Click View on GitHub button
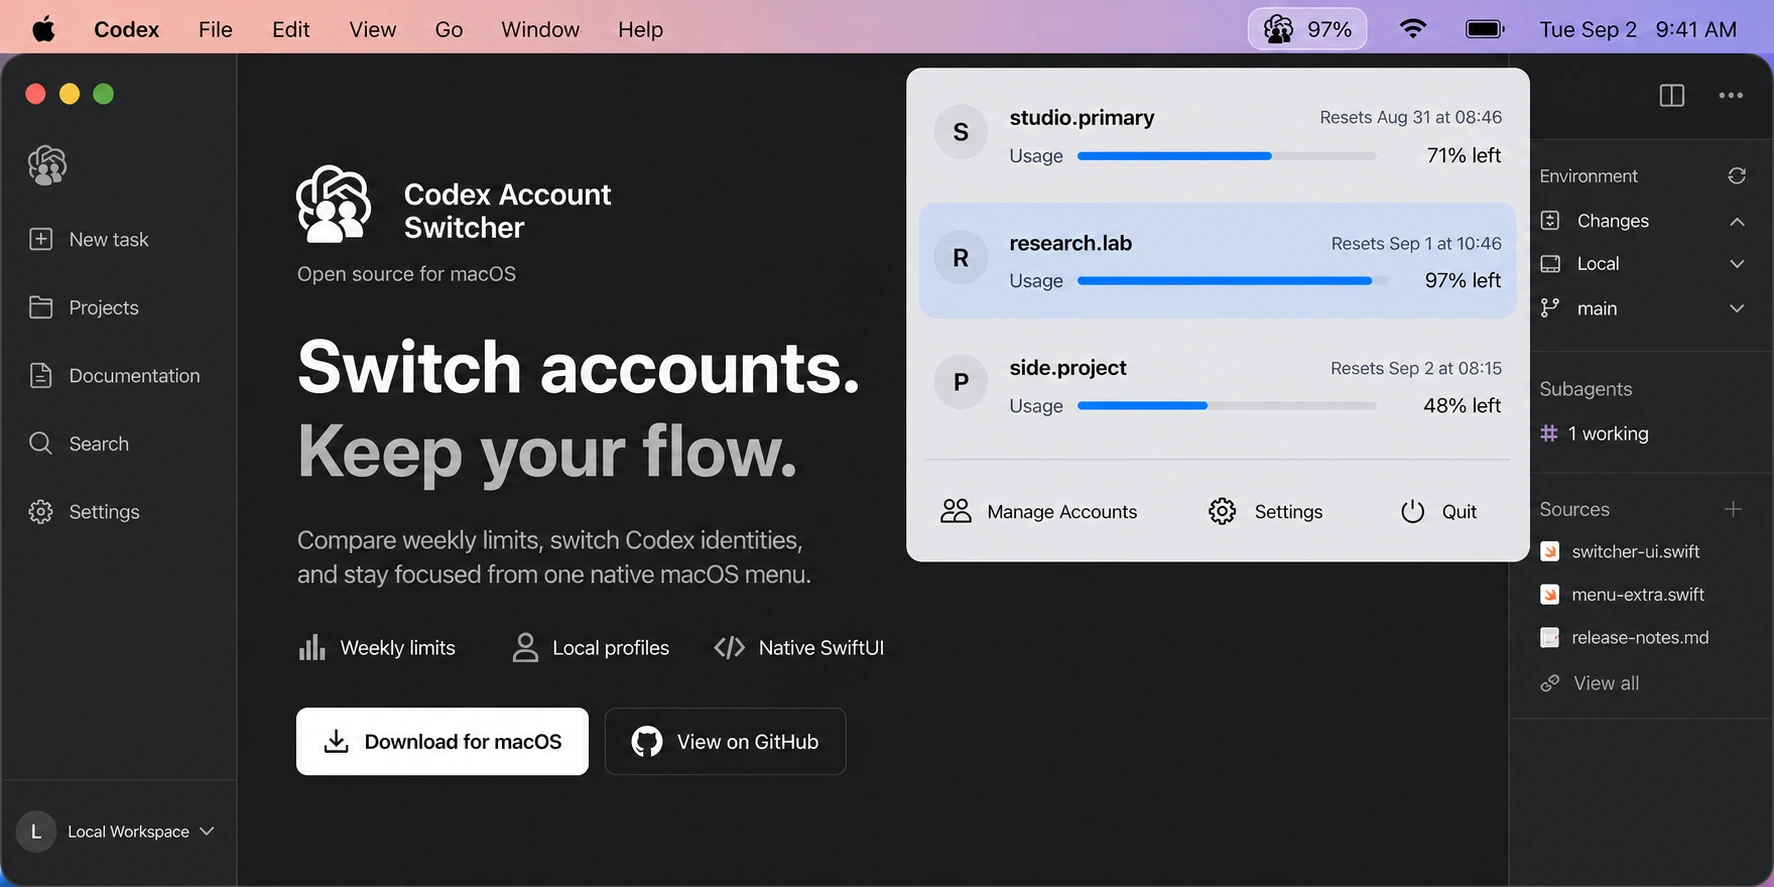 725,741
